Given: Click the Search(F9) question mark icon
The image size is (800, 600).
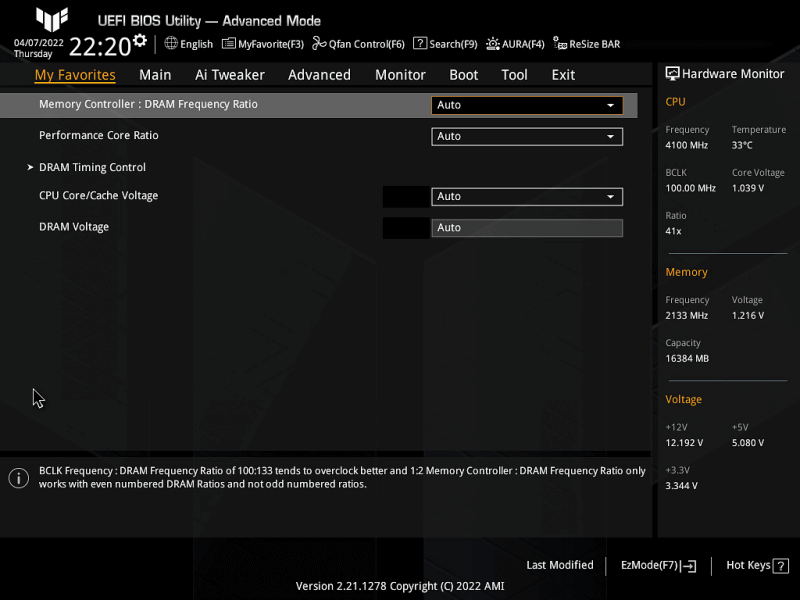Looking at the screenshot, I should (420, 43).
